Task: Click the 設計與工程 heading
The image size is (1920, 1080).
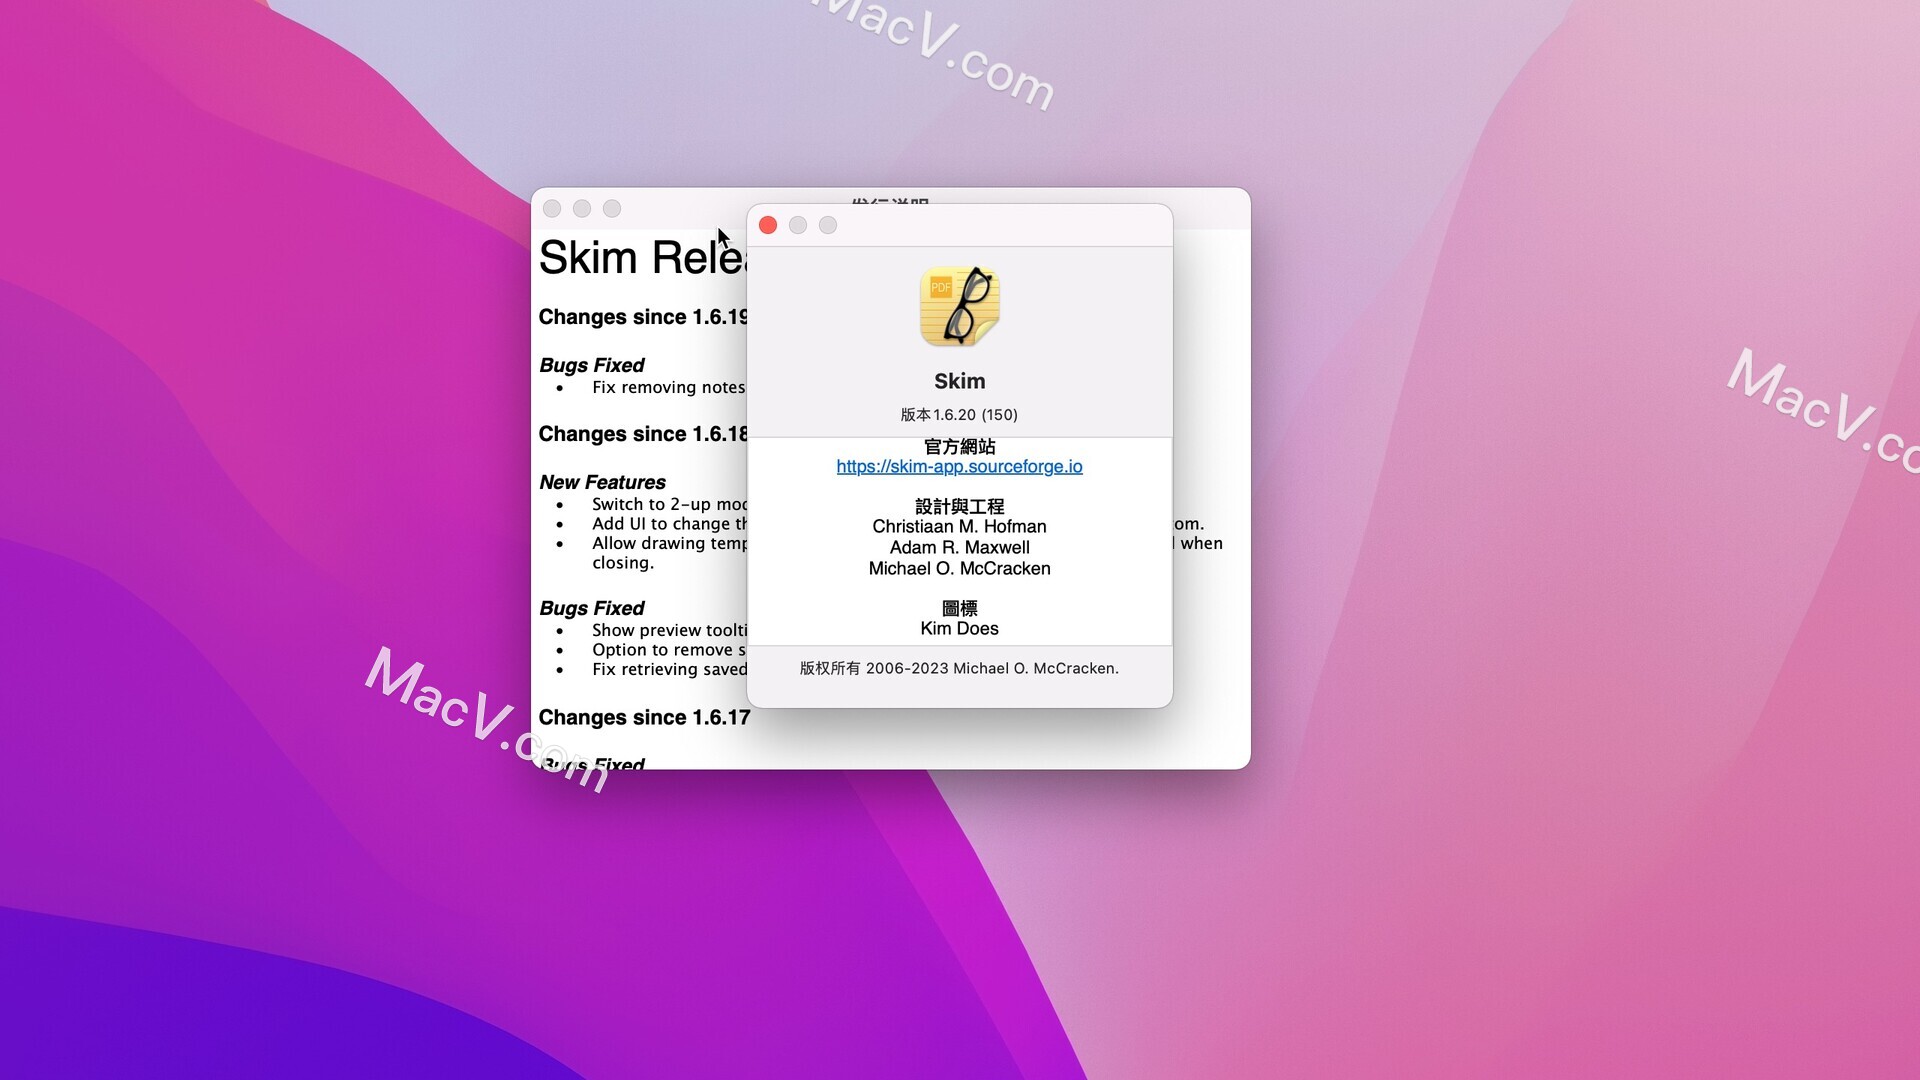Action: [959, 506]
